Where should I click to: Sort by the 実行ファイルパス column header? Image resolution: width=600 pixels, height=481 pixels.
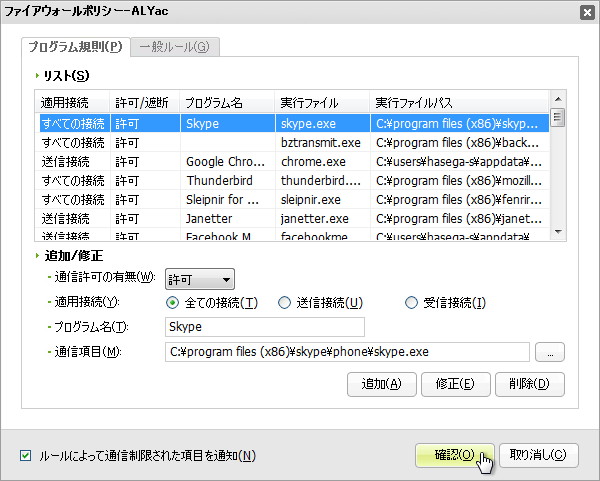coord(459,103)
